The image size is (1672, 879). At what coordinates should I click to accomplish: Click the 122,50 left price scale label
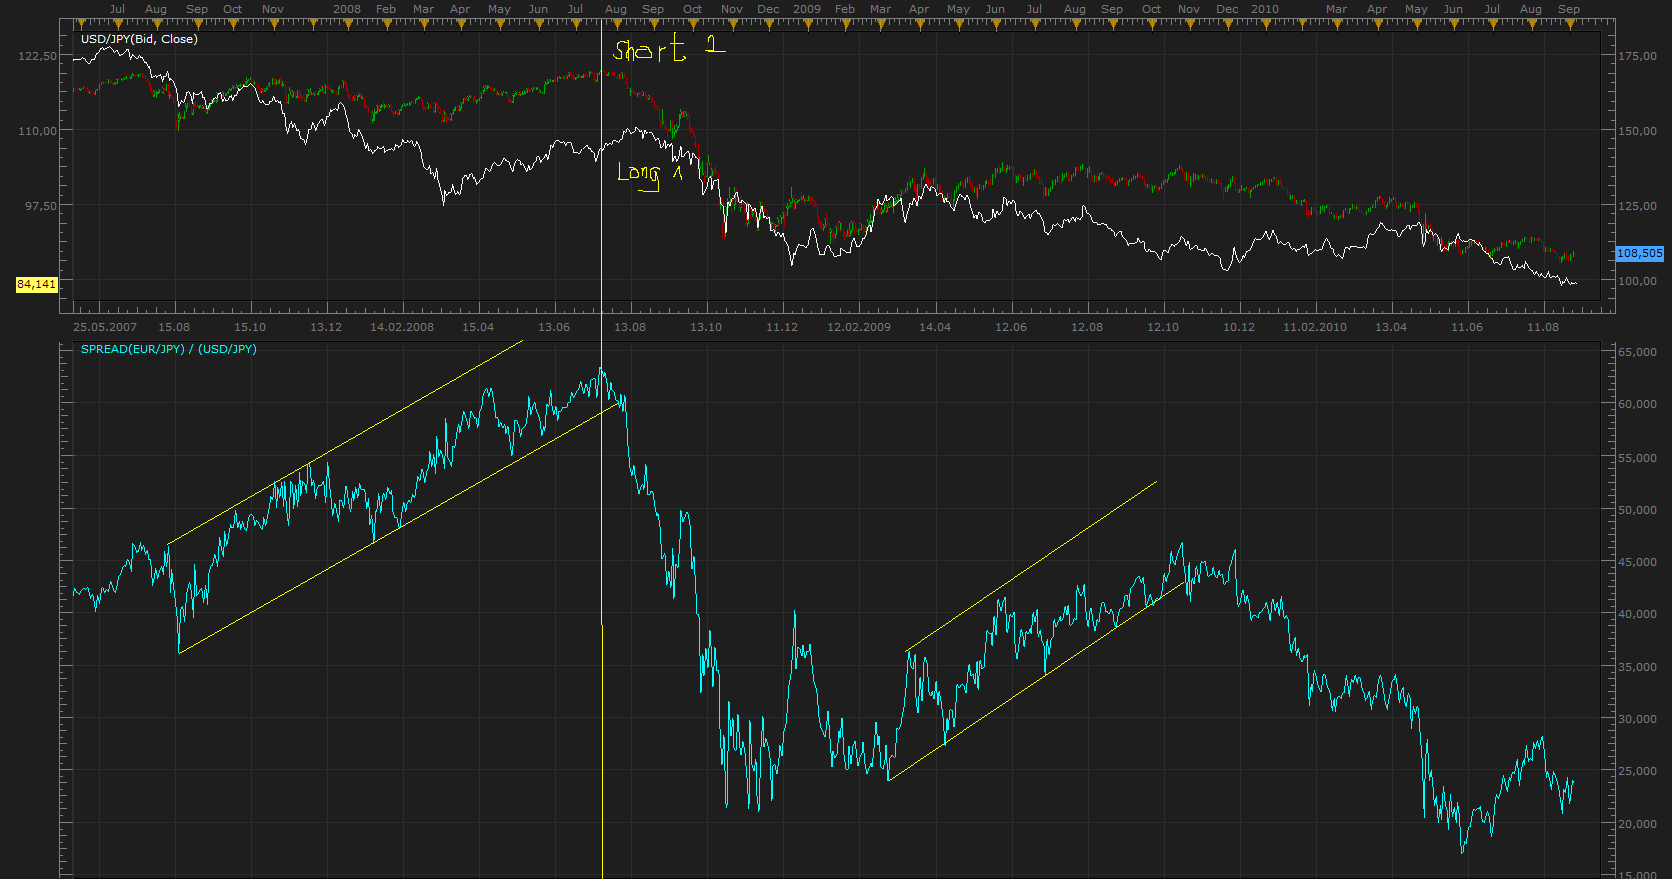[38, 56]
